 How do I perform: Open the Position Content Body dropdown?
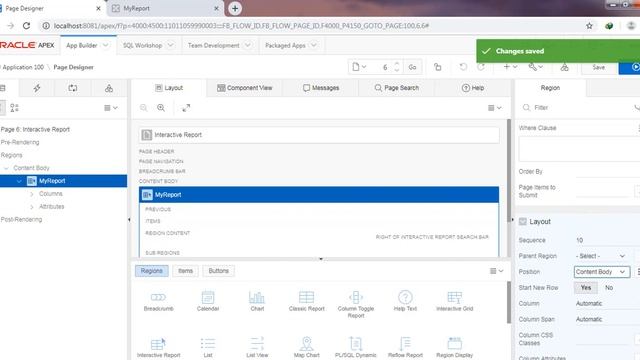click(602, 272)
